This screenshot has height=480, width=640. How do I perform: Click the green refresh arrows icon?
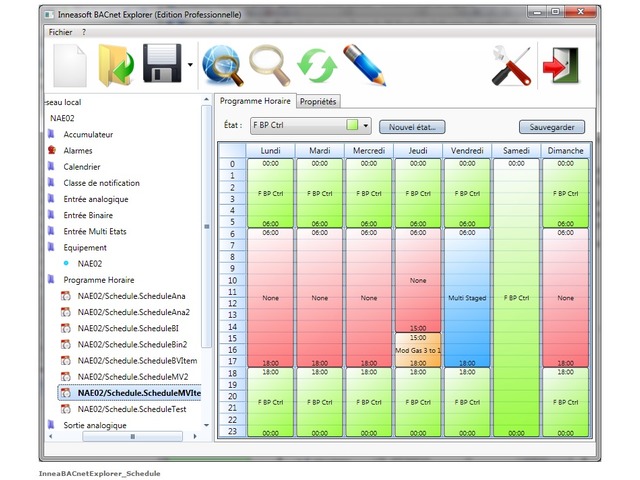coord(317,67)
